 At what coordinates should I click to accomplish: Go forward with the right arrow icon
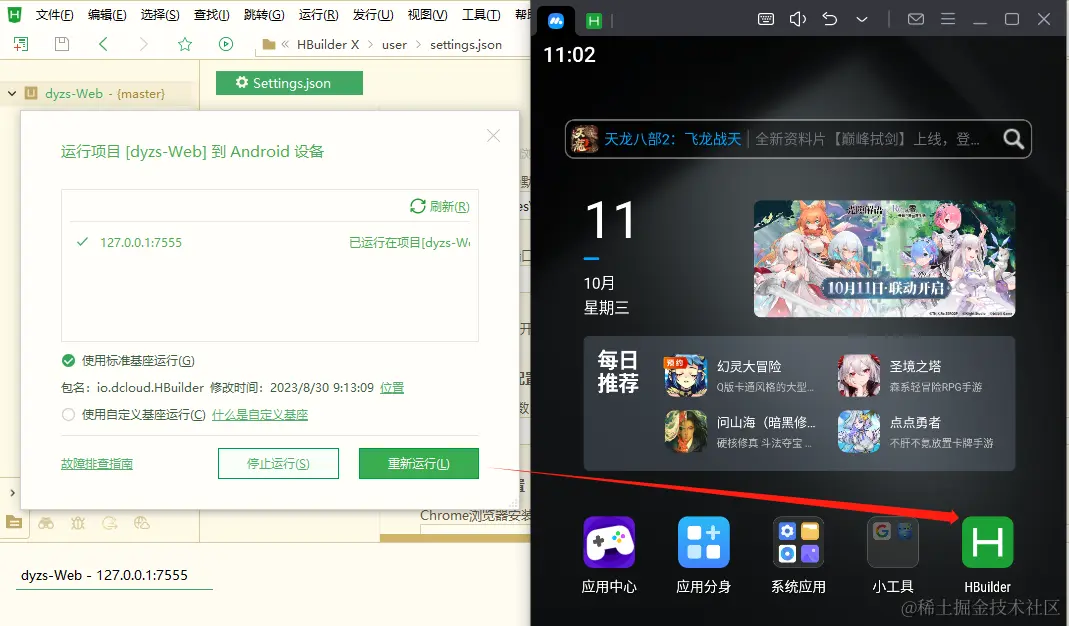[x=143, y=44]
